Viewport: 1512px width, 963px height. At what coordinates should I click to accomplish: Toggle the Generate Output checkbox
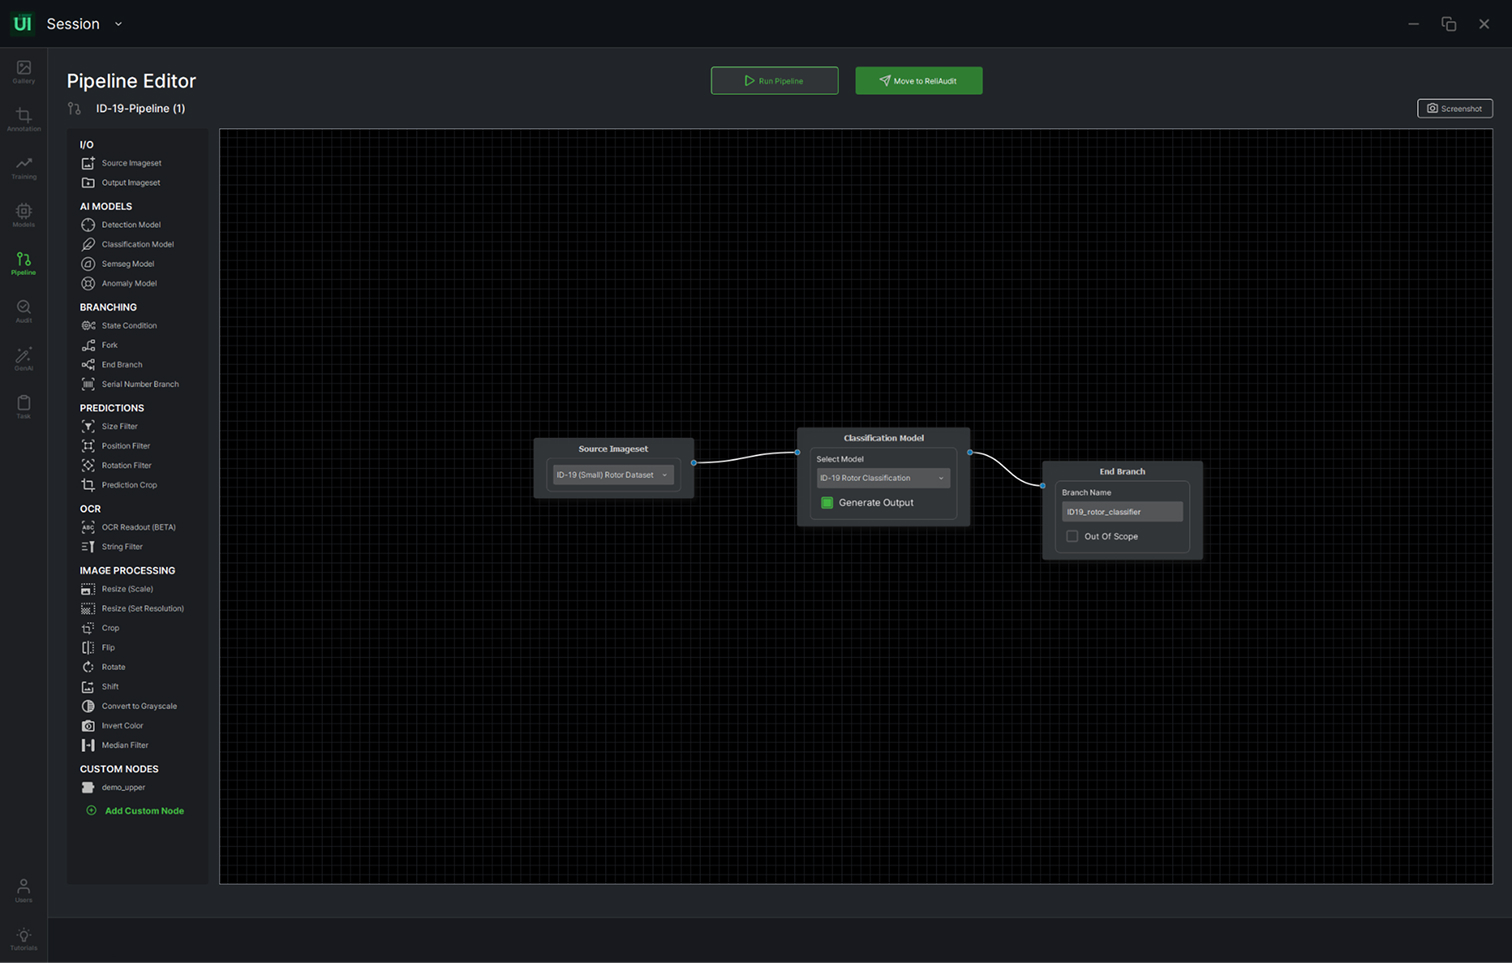point(827,503)
